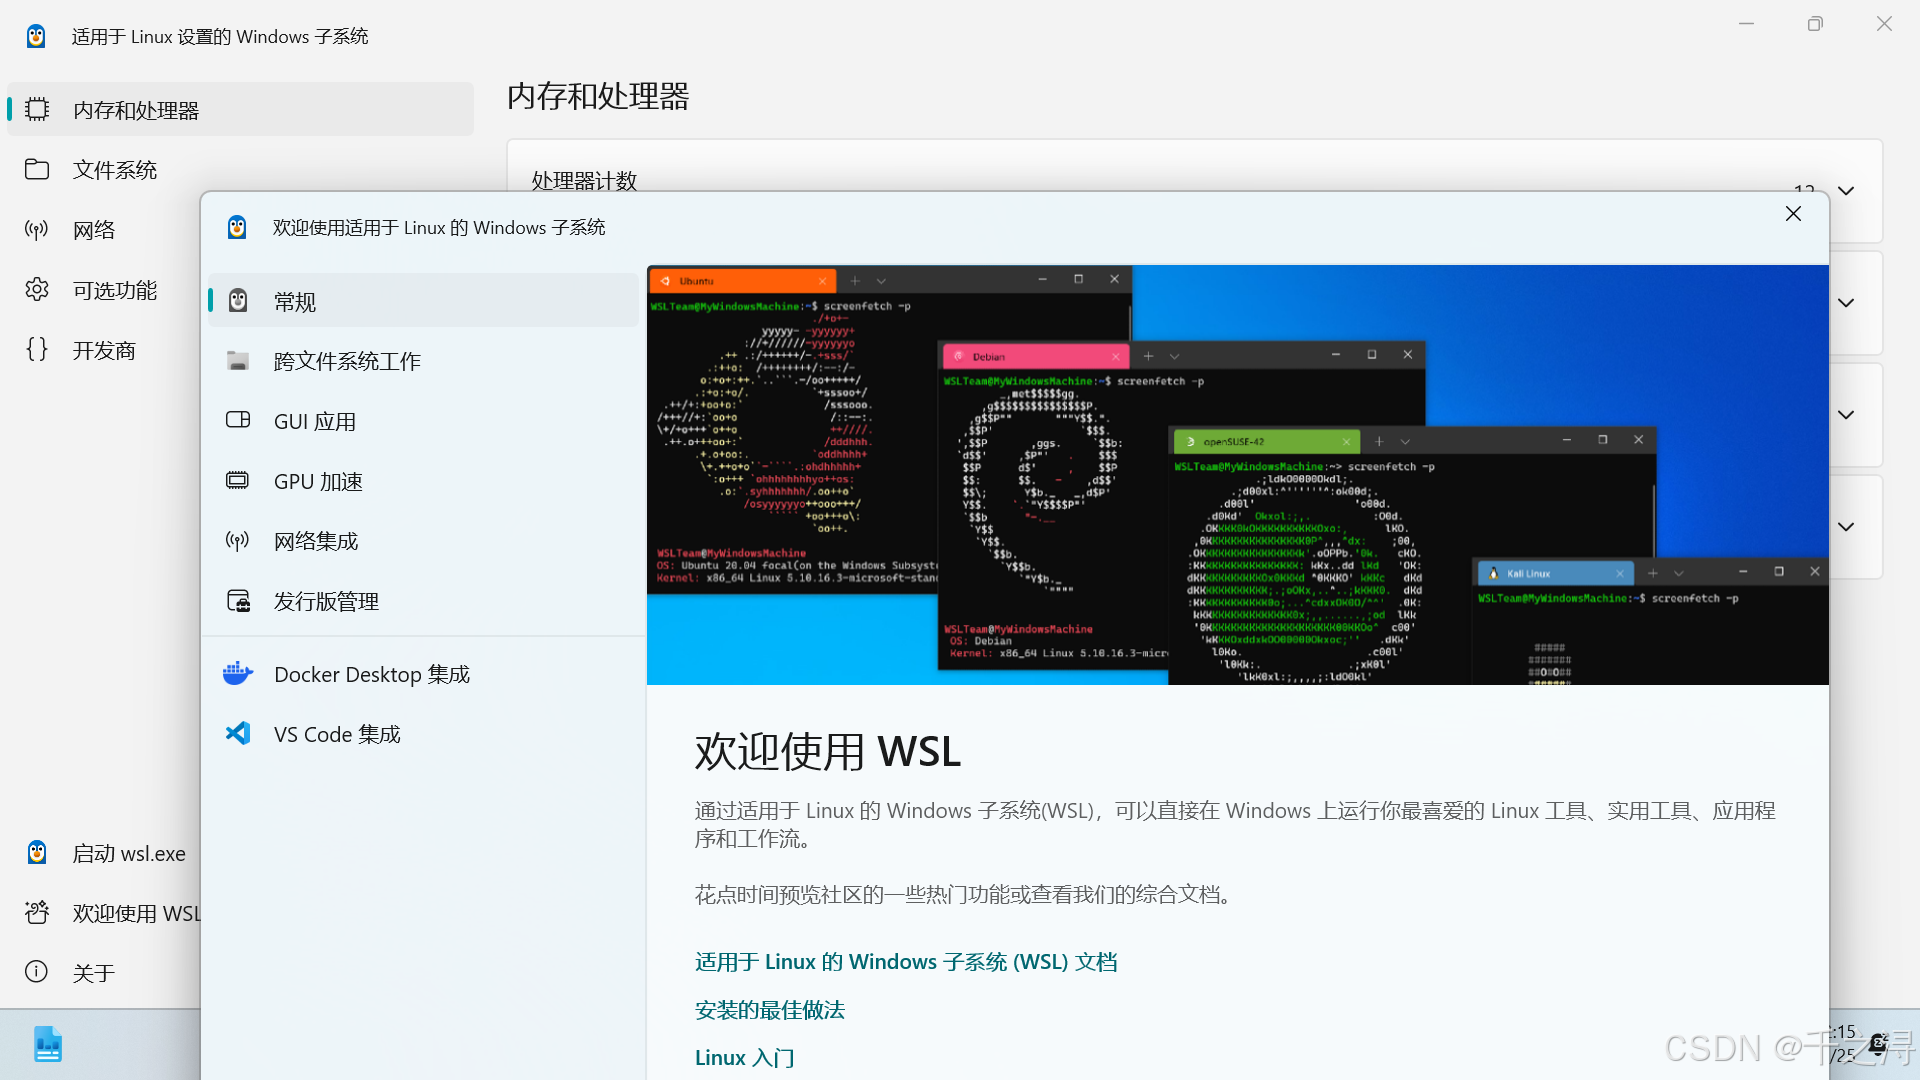Close the 欢迎使用 WSL welcome dialog
1920x1080 pixels.
tap(1793, 214)
